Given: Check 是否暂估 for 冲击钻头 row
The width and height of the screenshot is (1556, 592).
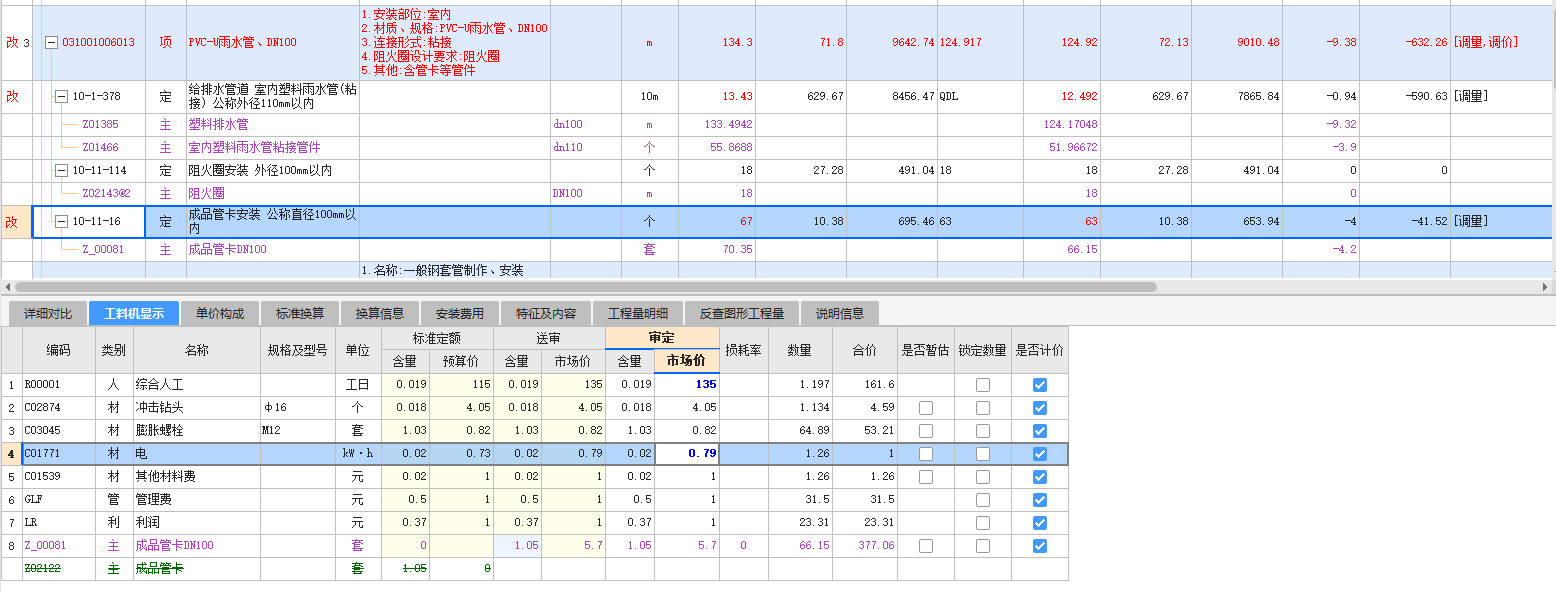Looking at the screenshot, I should click(925, 408).
